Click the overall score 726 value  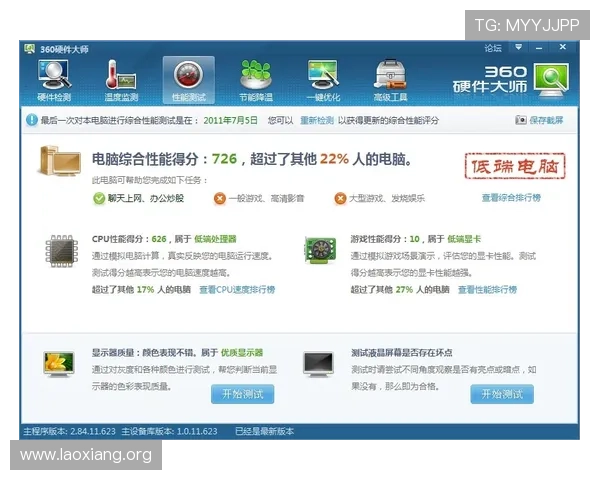[x=224, y=159]
